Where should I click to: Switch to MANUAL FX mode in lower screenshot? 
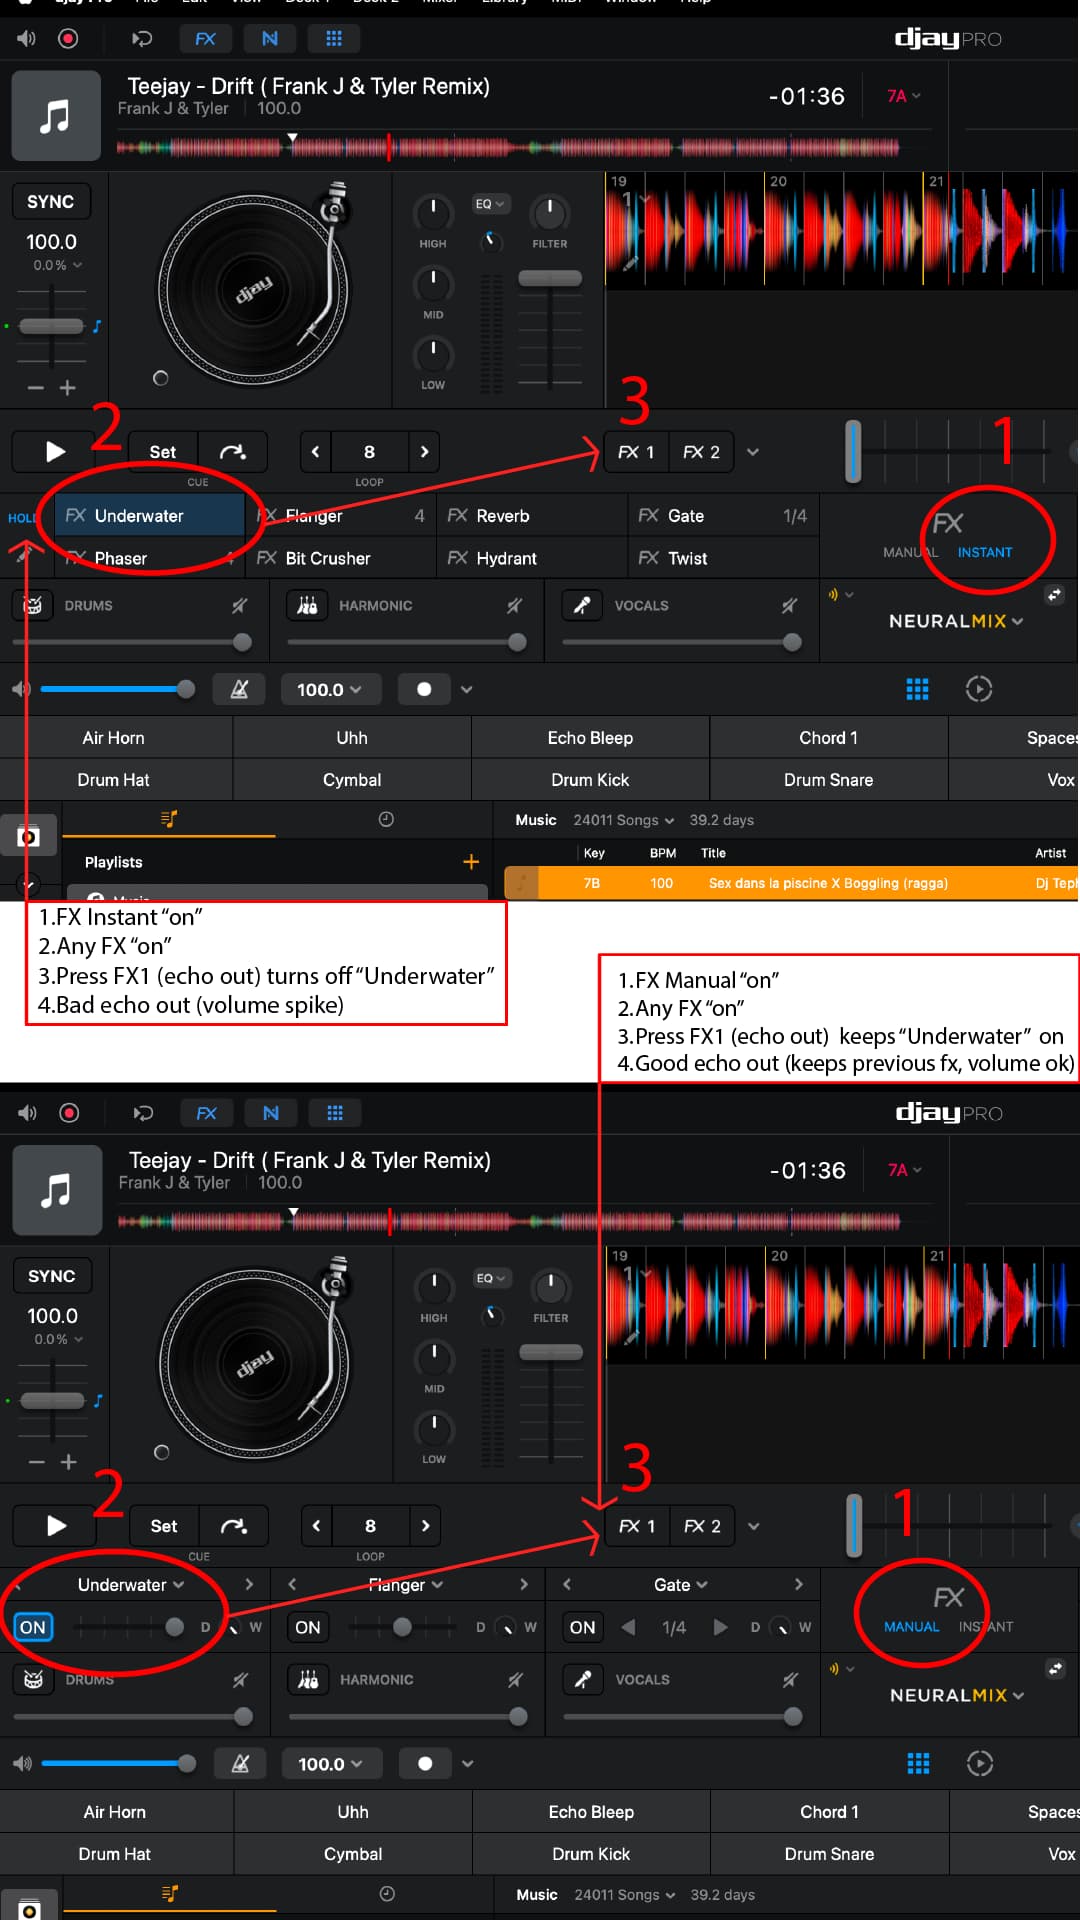pyautogui.click(x=911, y=1627)
